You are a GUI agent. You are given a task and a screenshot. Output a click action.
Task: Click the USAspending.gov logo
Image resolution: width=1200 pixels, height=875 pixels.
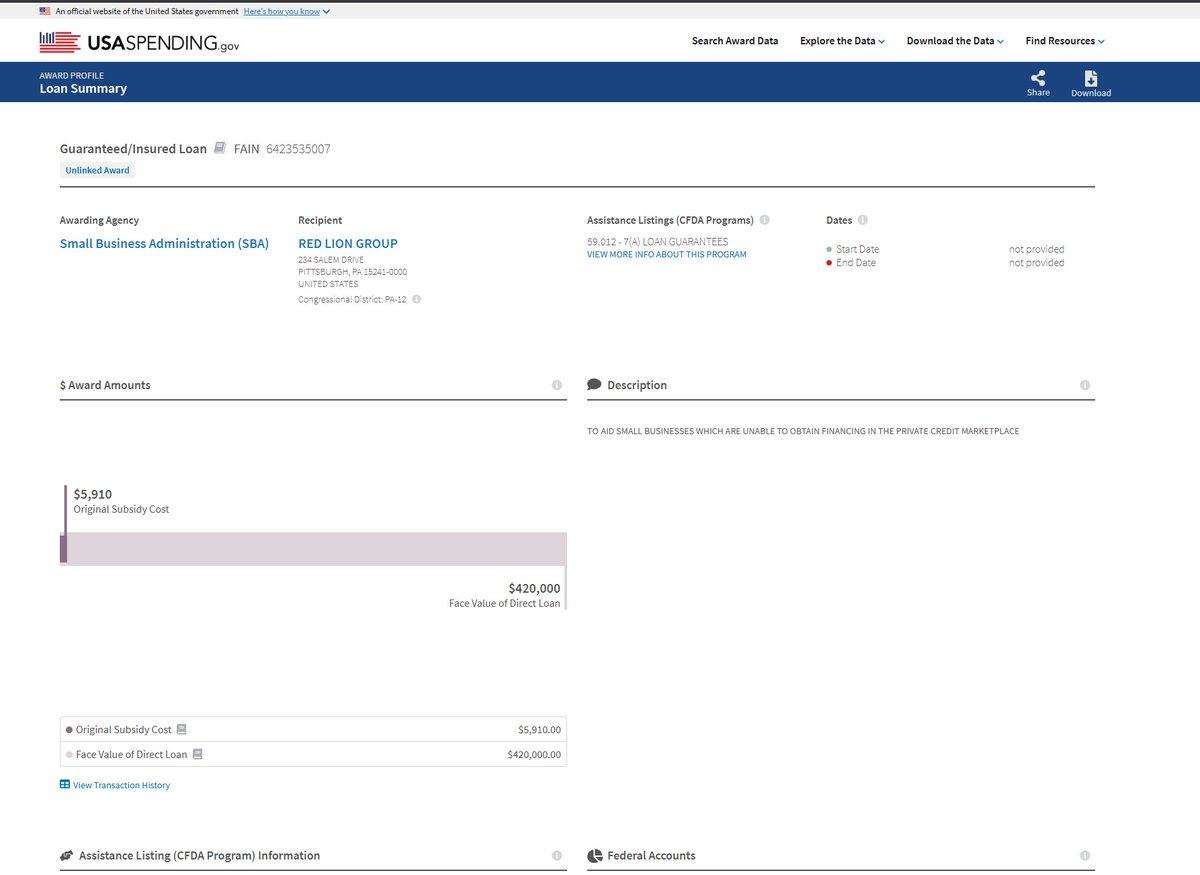pyautogui.click(x=140, y=42)
